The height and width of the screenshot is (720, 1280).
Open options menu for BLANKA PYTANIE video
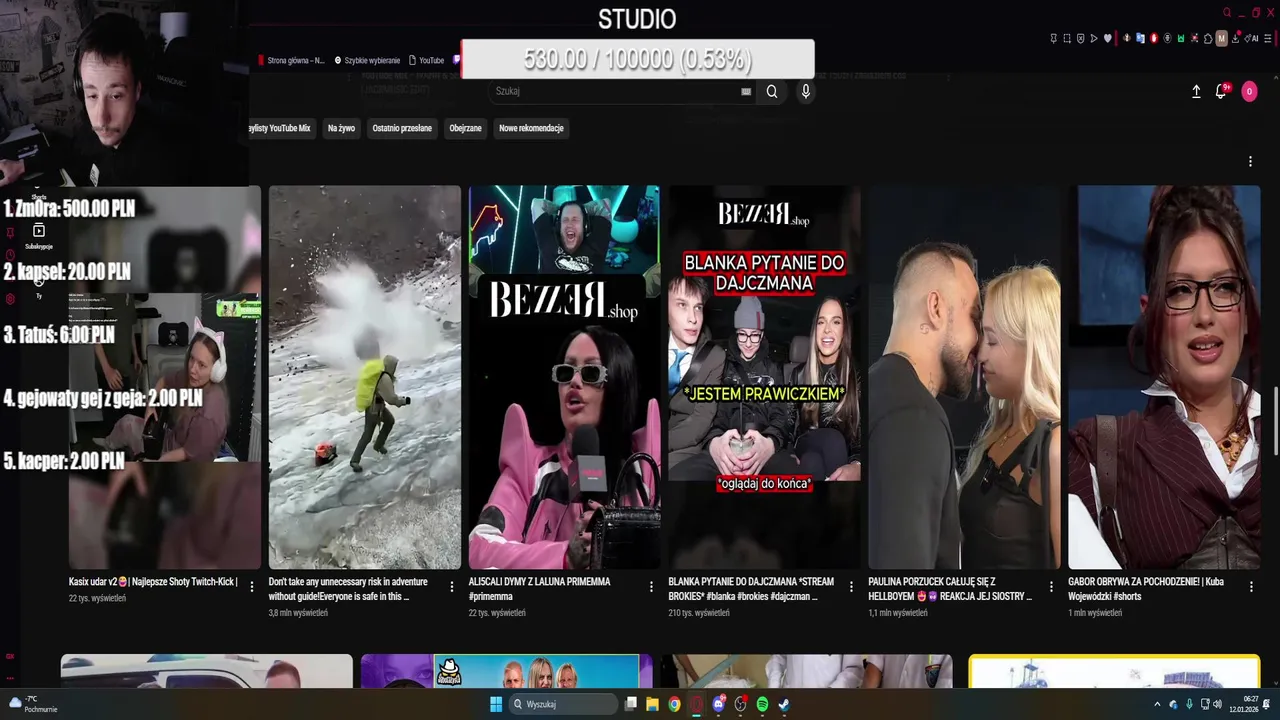tap(851, 587)
